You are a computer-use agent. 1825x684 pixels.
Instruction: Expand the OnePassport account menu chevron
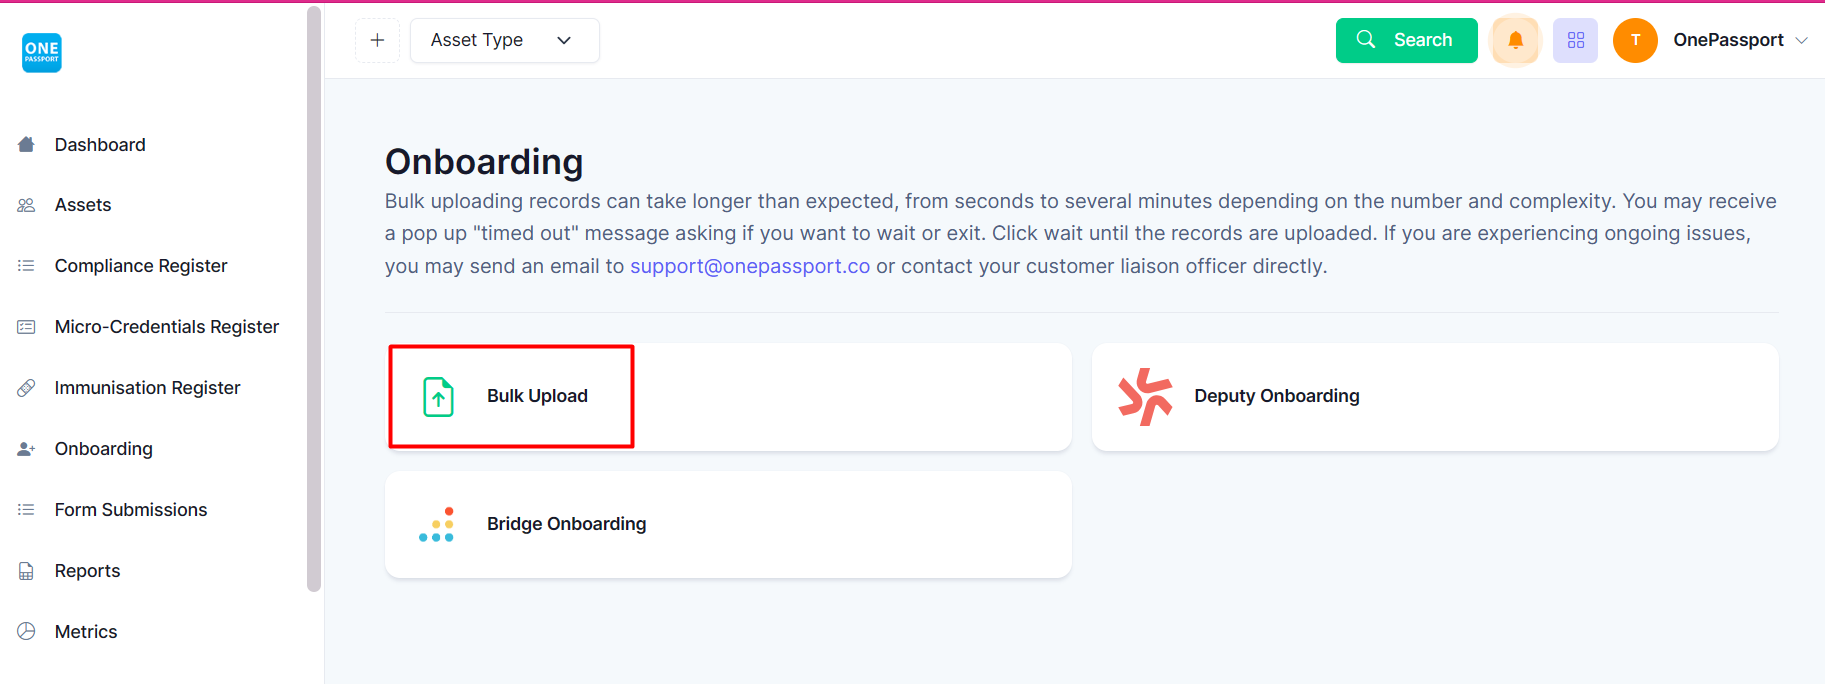[x=1801, y=40]
